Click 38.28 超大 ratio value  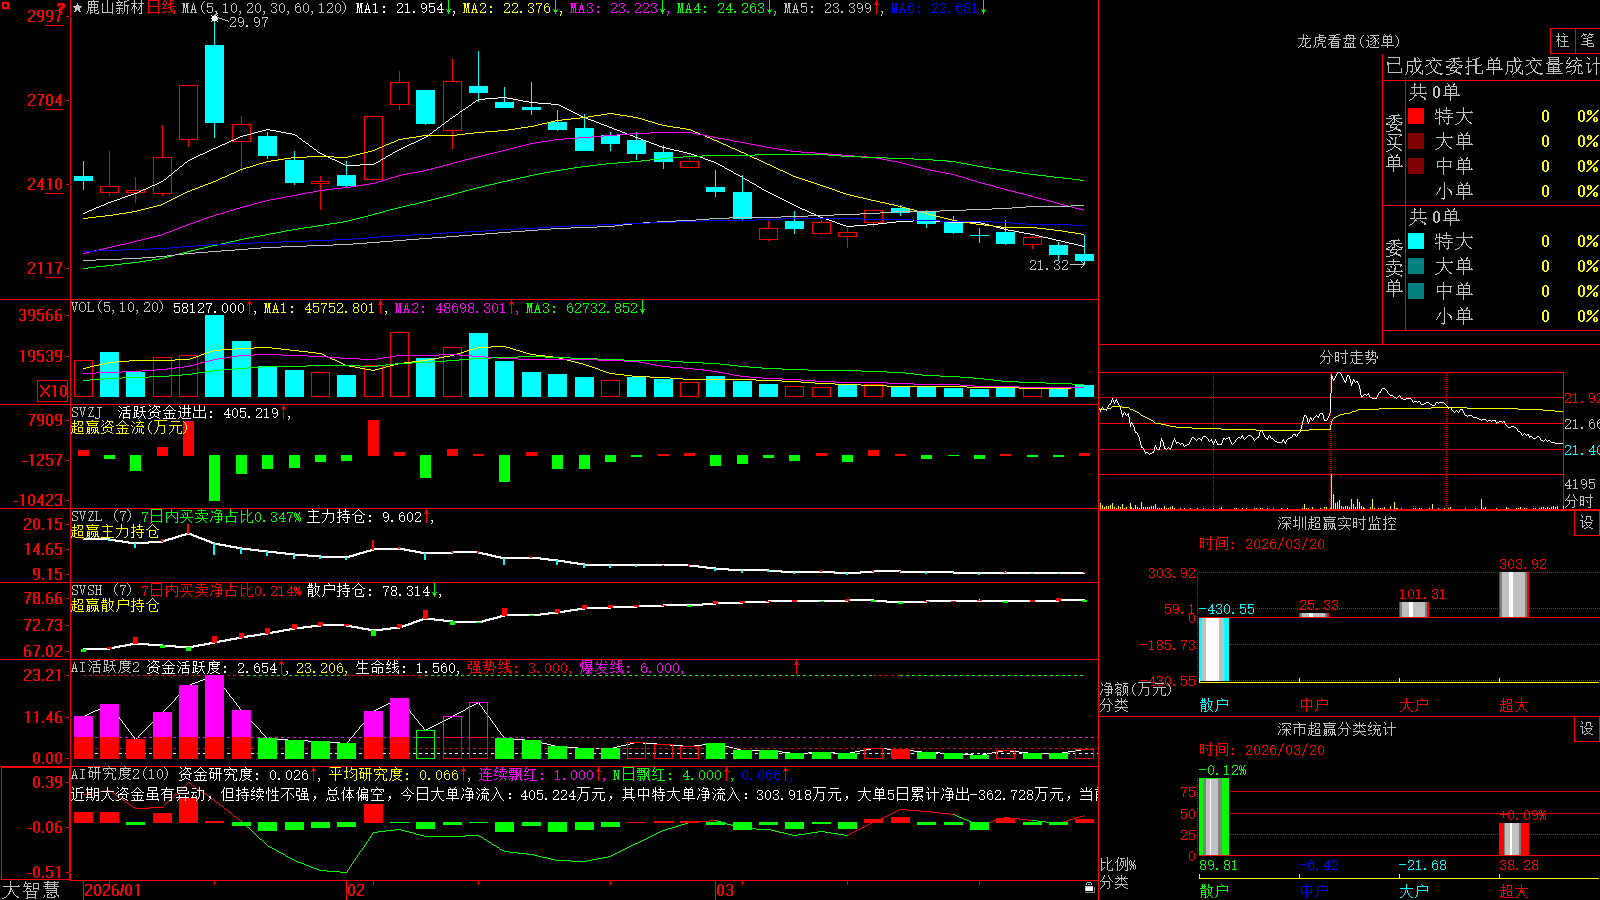[1518, 865]
